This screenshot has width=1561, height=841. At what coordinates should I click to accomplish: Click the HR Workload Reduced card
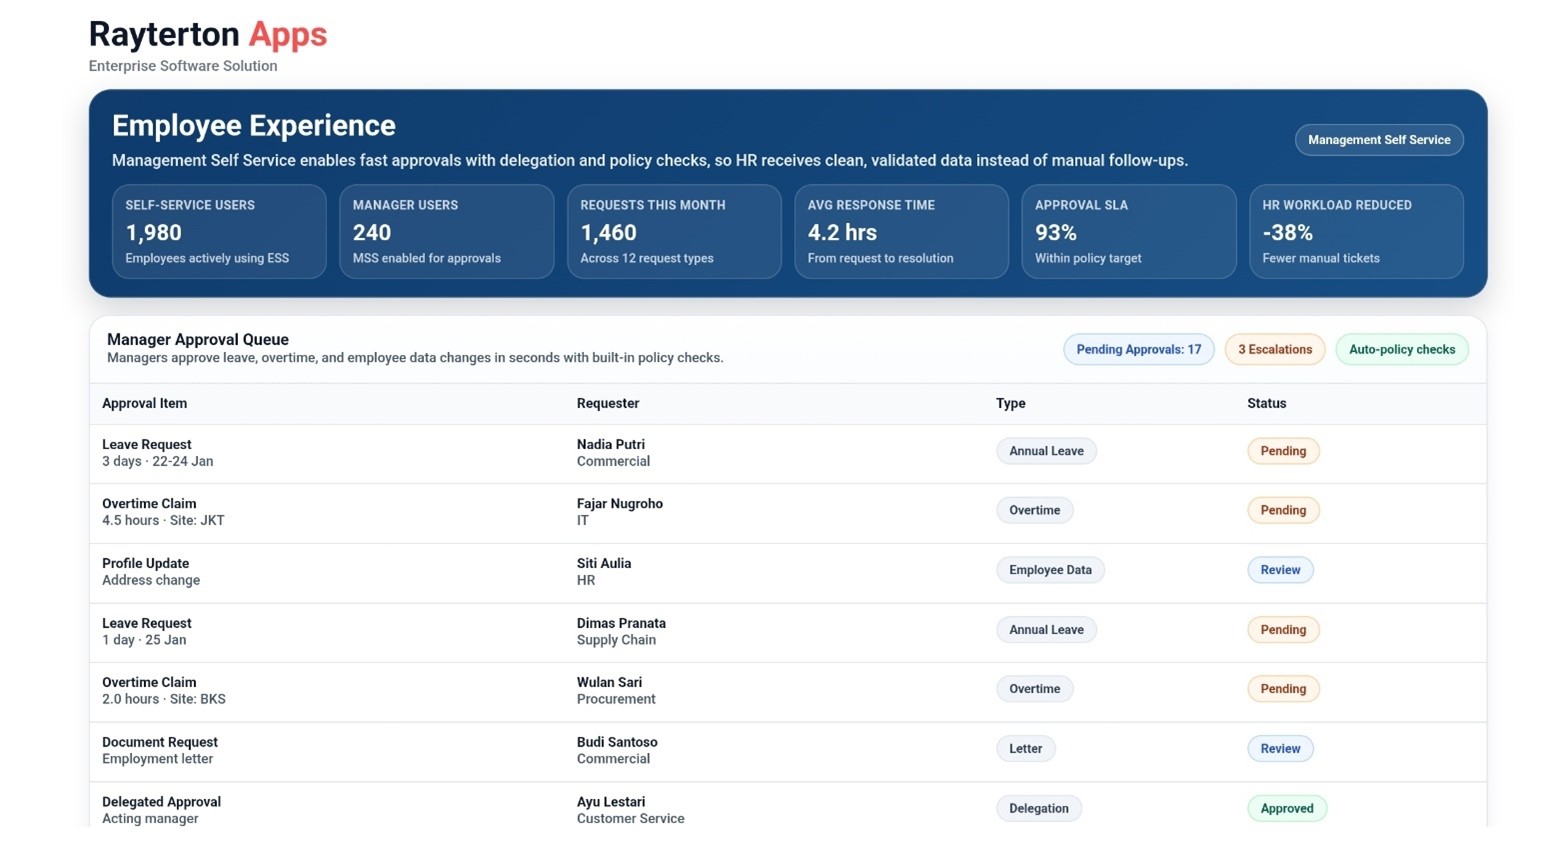click(x=1355, y=231)
